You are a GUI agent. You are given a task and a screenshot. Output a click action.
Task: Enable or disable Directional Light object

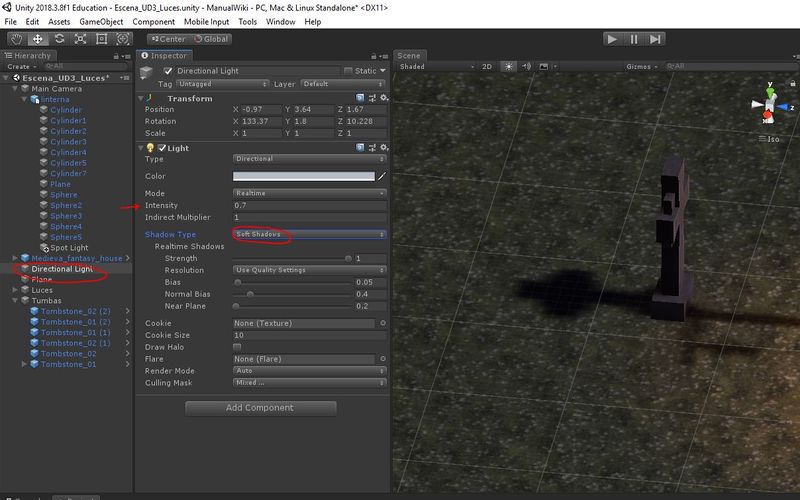pyautogui.click(x=168, y=71)
